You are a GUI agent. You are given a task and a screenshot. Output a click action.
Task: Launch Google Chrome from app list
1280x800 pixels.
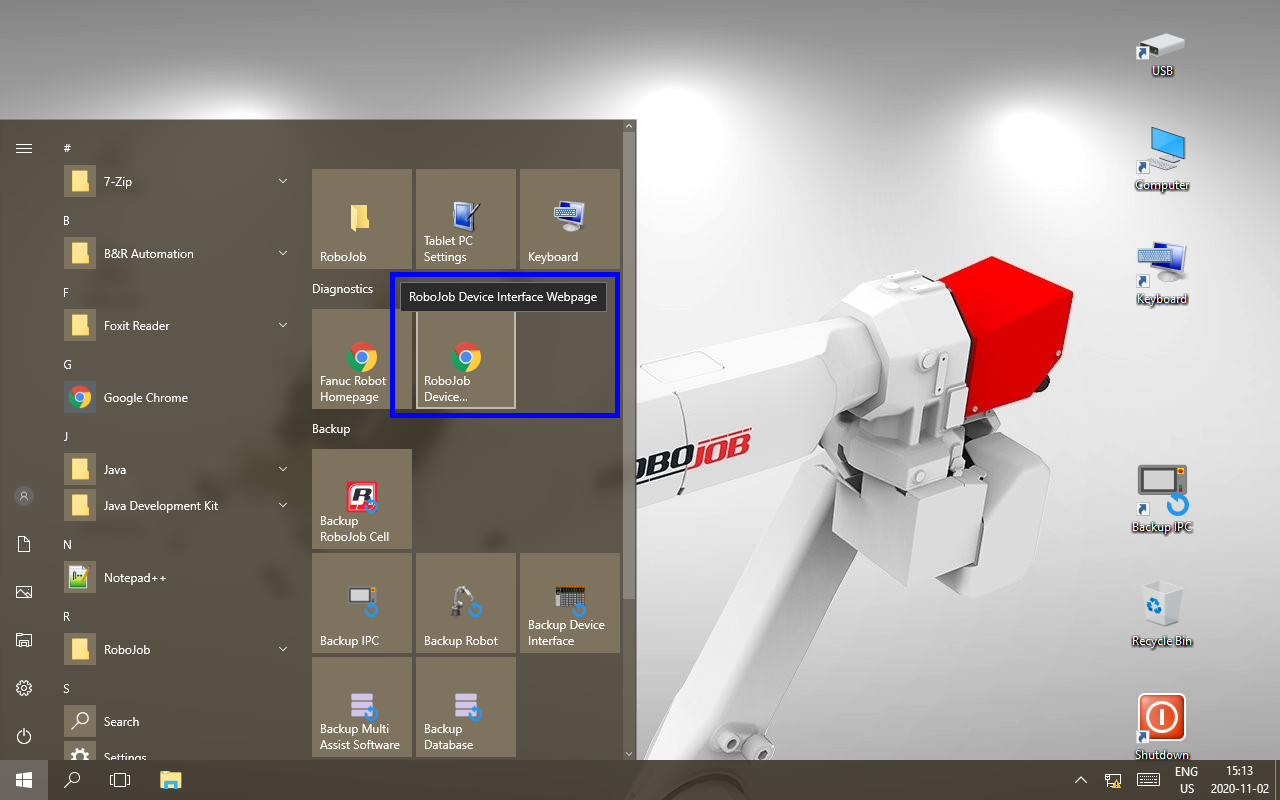coord(177,398)
